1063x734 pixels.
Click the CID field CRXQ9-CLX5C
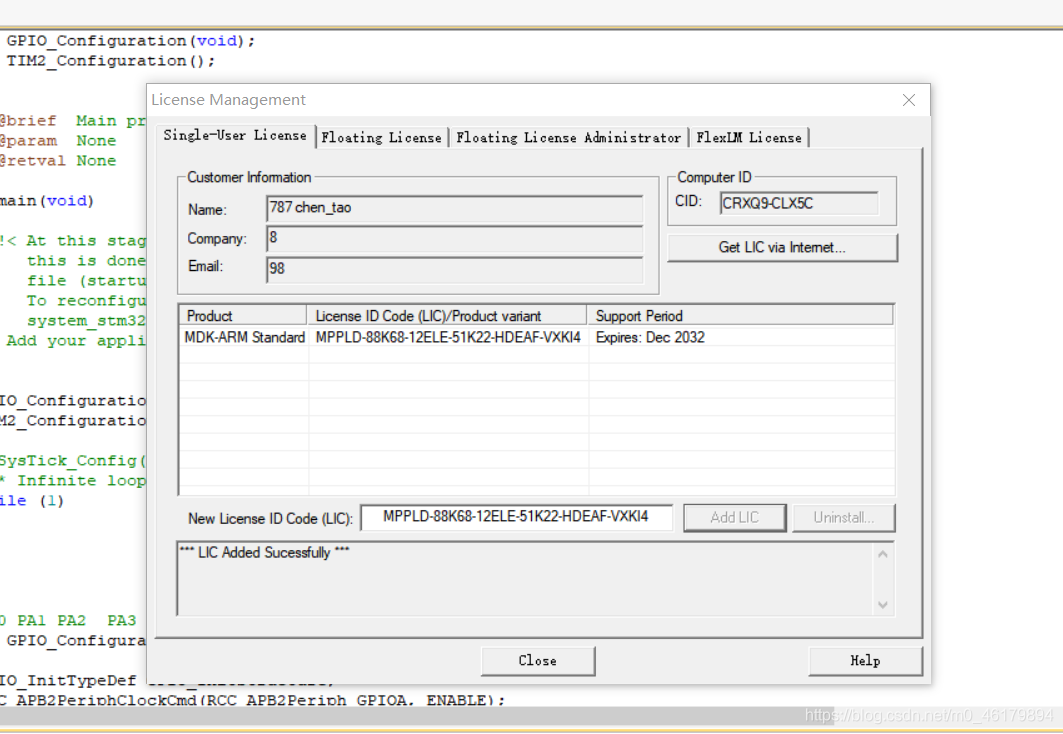point(799,203)
